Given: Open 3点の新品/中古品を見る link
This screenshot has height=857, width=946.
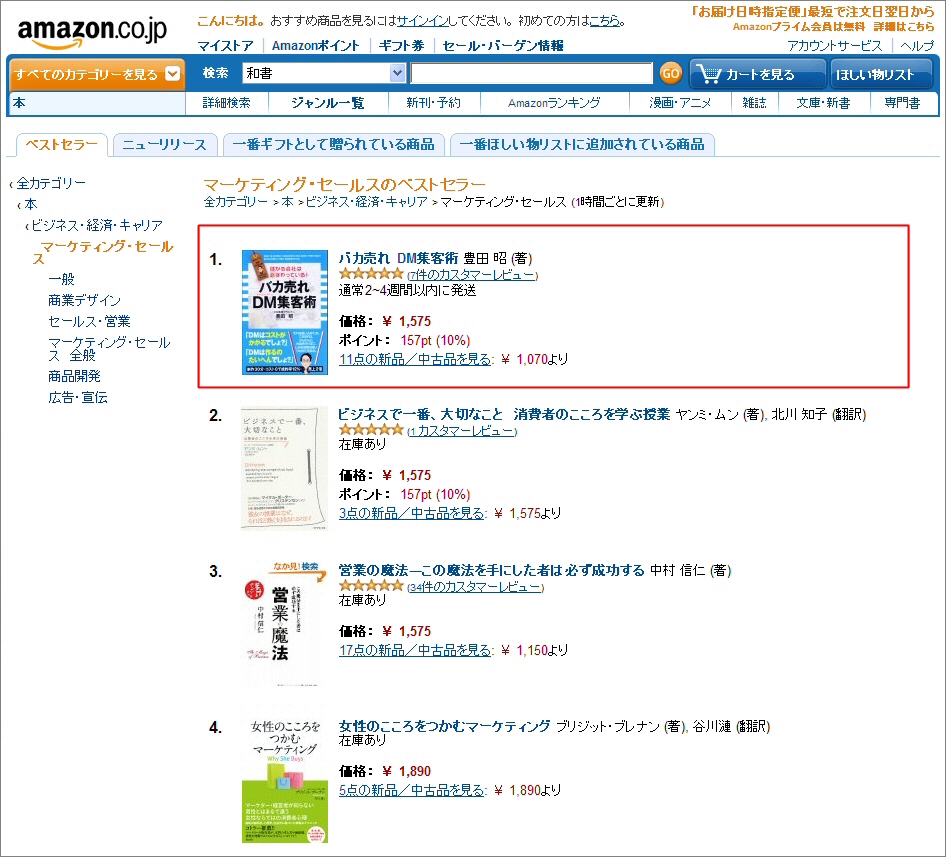Looking at the screenshot, I should tap(411, 513).
